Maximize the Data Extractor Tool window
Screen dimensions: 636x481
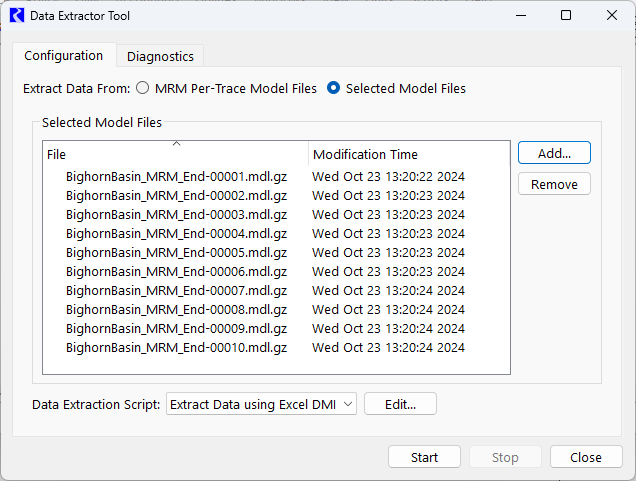tap(566, 16)
